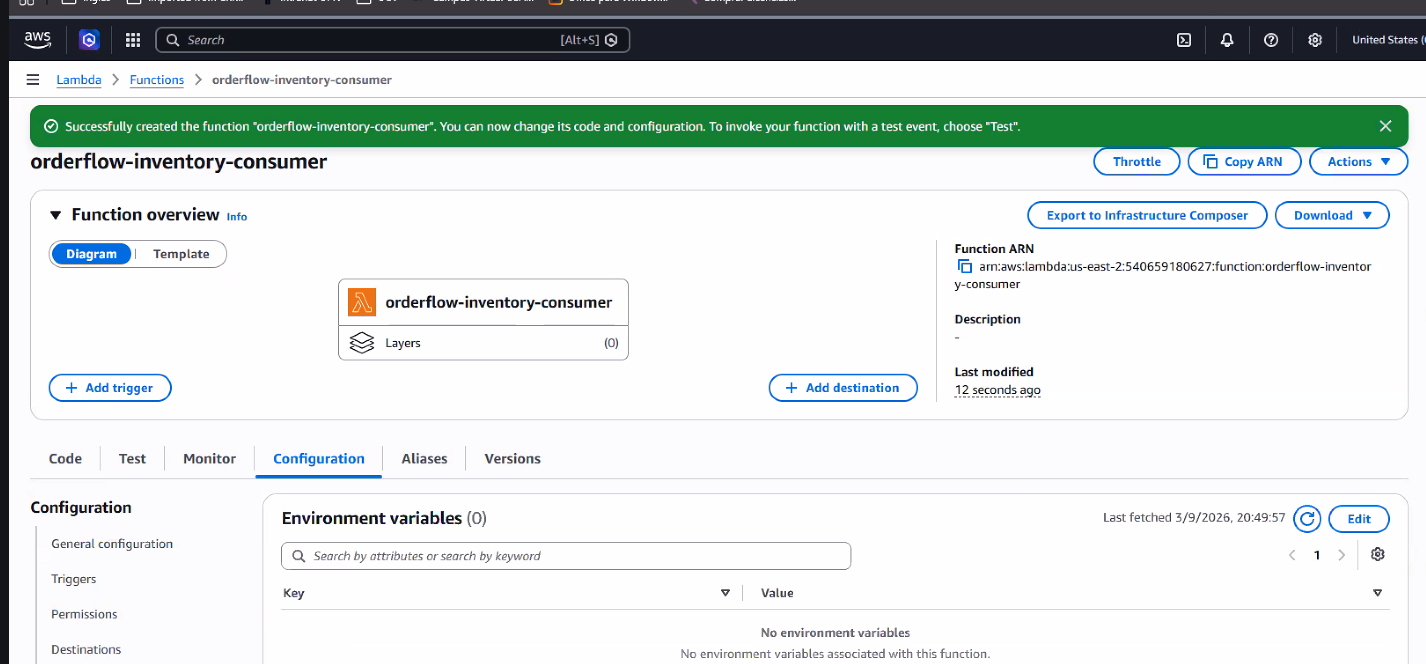Click the Lambda icon in the function diagram
Image resolution: width=1426 pixels, height=664 pixels.
tap(361, 302)
